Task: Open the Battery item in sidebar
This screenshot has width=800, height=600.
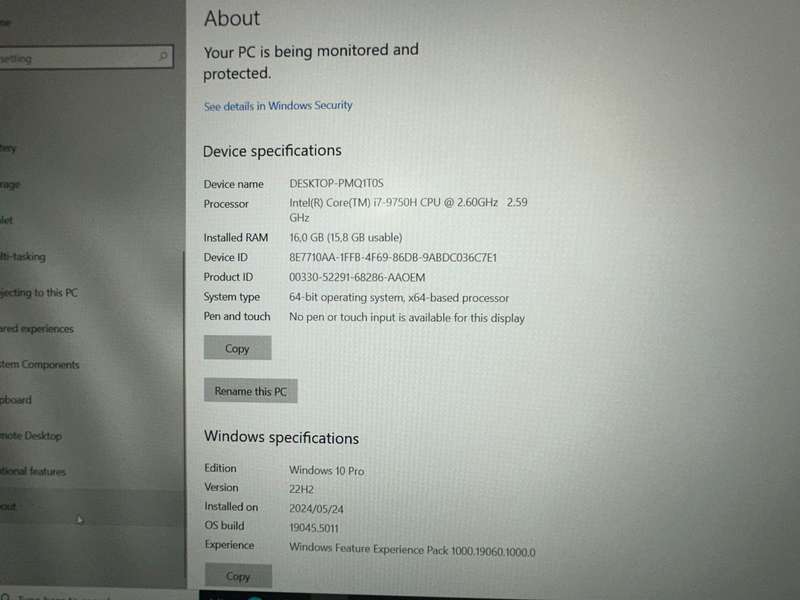Action: (x=8, y=148)
